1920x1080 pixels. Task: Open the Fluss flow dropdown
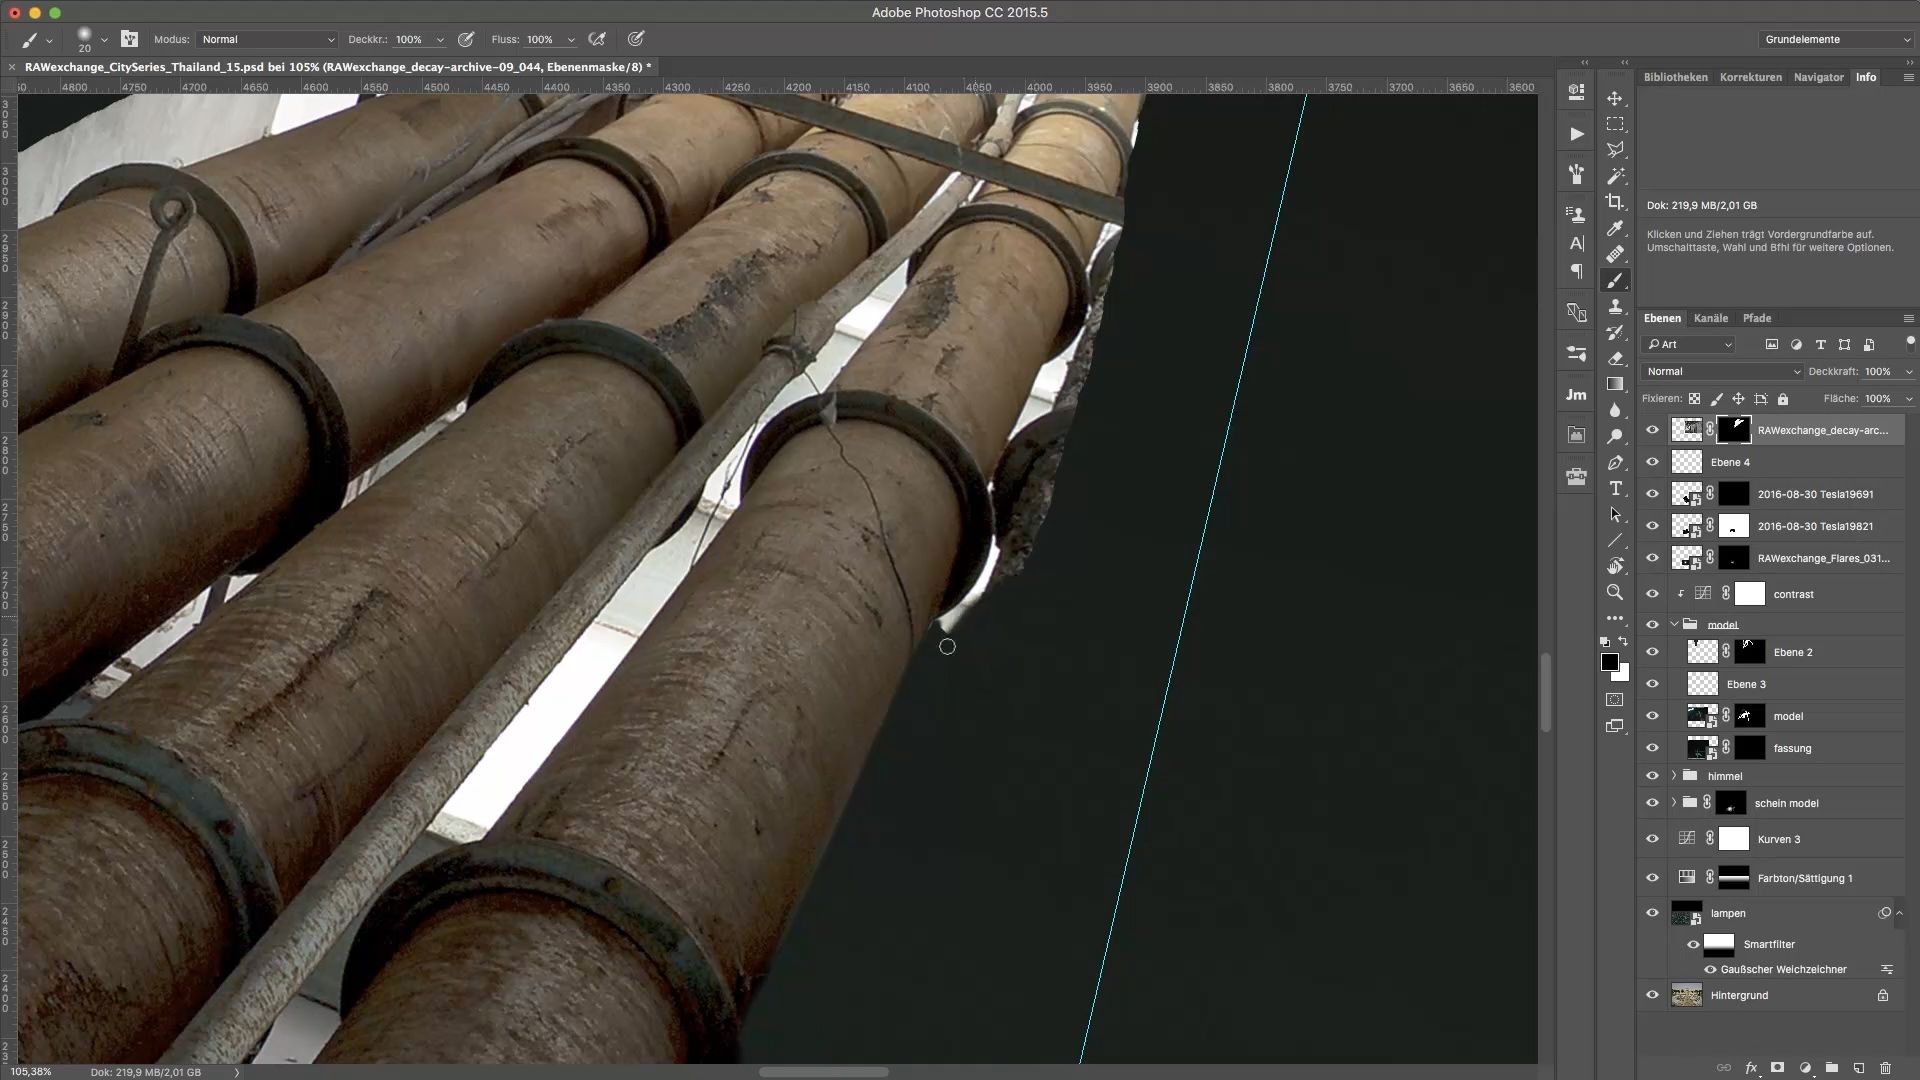coord(571,40)
